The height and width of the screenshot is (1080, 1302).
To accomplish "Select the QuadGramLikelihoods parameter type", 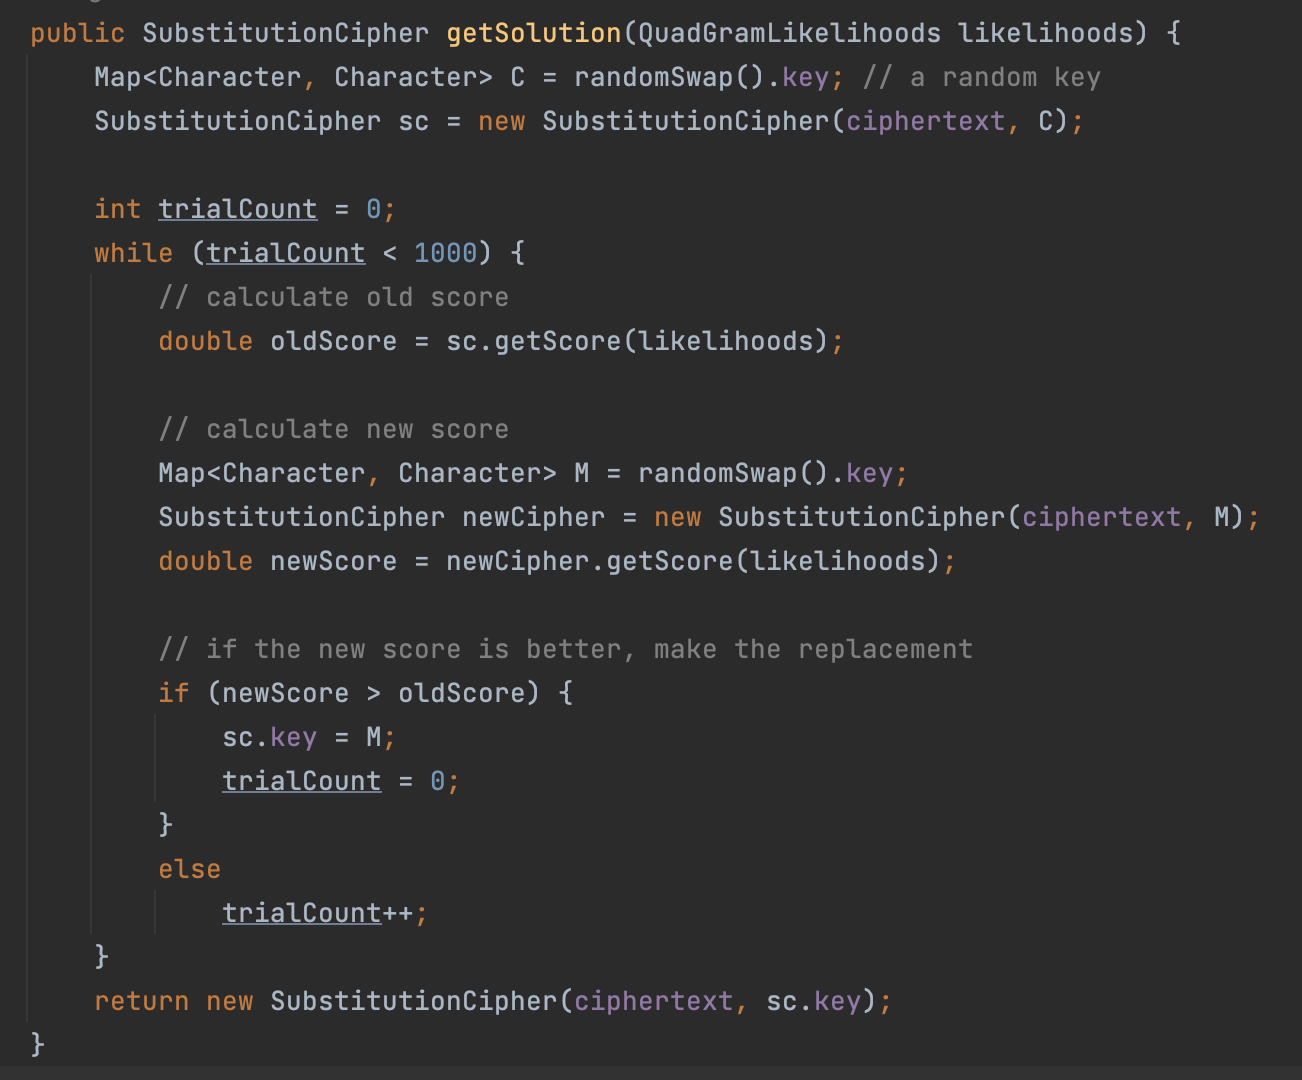I will click(x=789, y=33).
